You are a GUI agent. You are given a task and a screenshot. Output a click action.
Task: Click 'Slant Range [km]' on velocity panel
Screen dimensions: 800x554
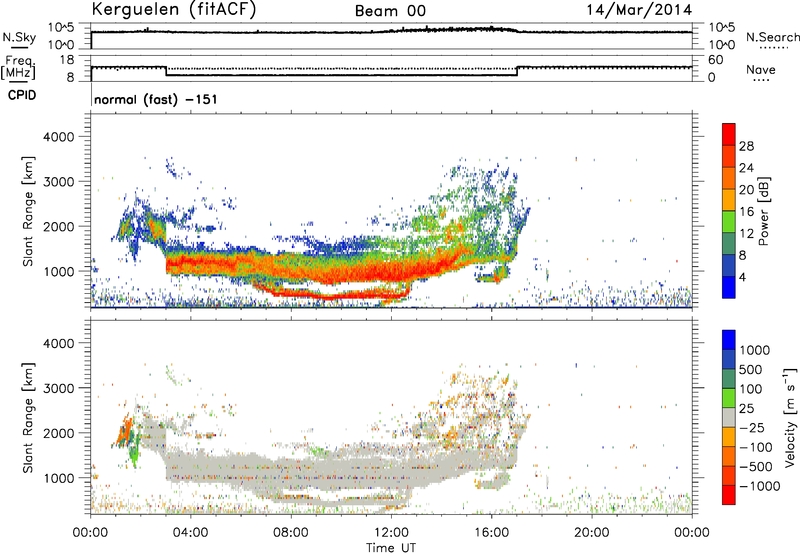(28, 417)
